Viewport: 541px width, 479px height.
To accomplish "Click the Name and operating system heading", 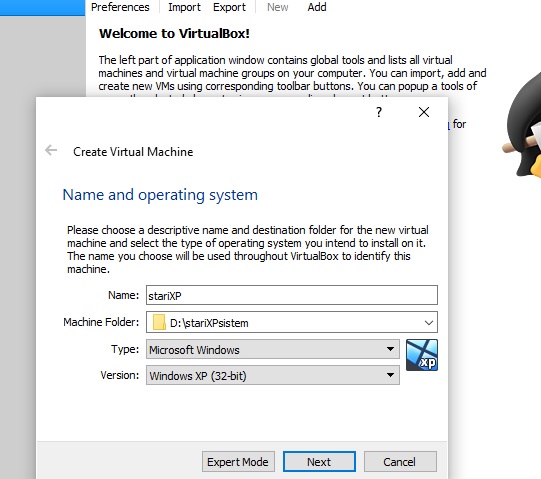I will click(x=160, y=195).
